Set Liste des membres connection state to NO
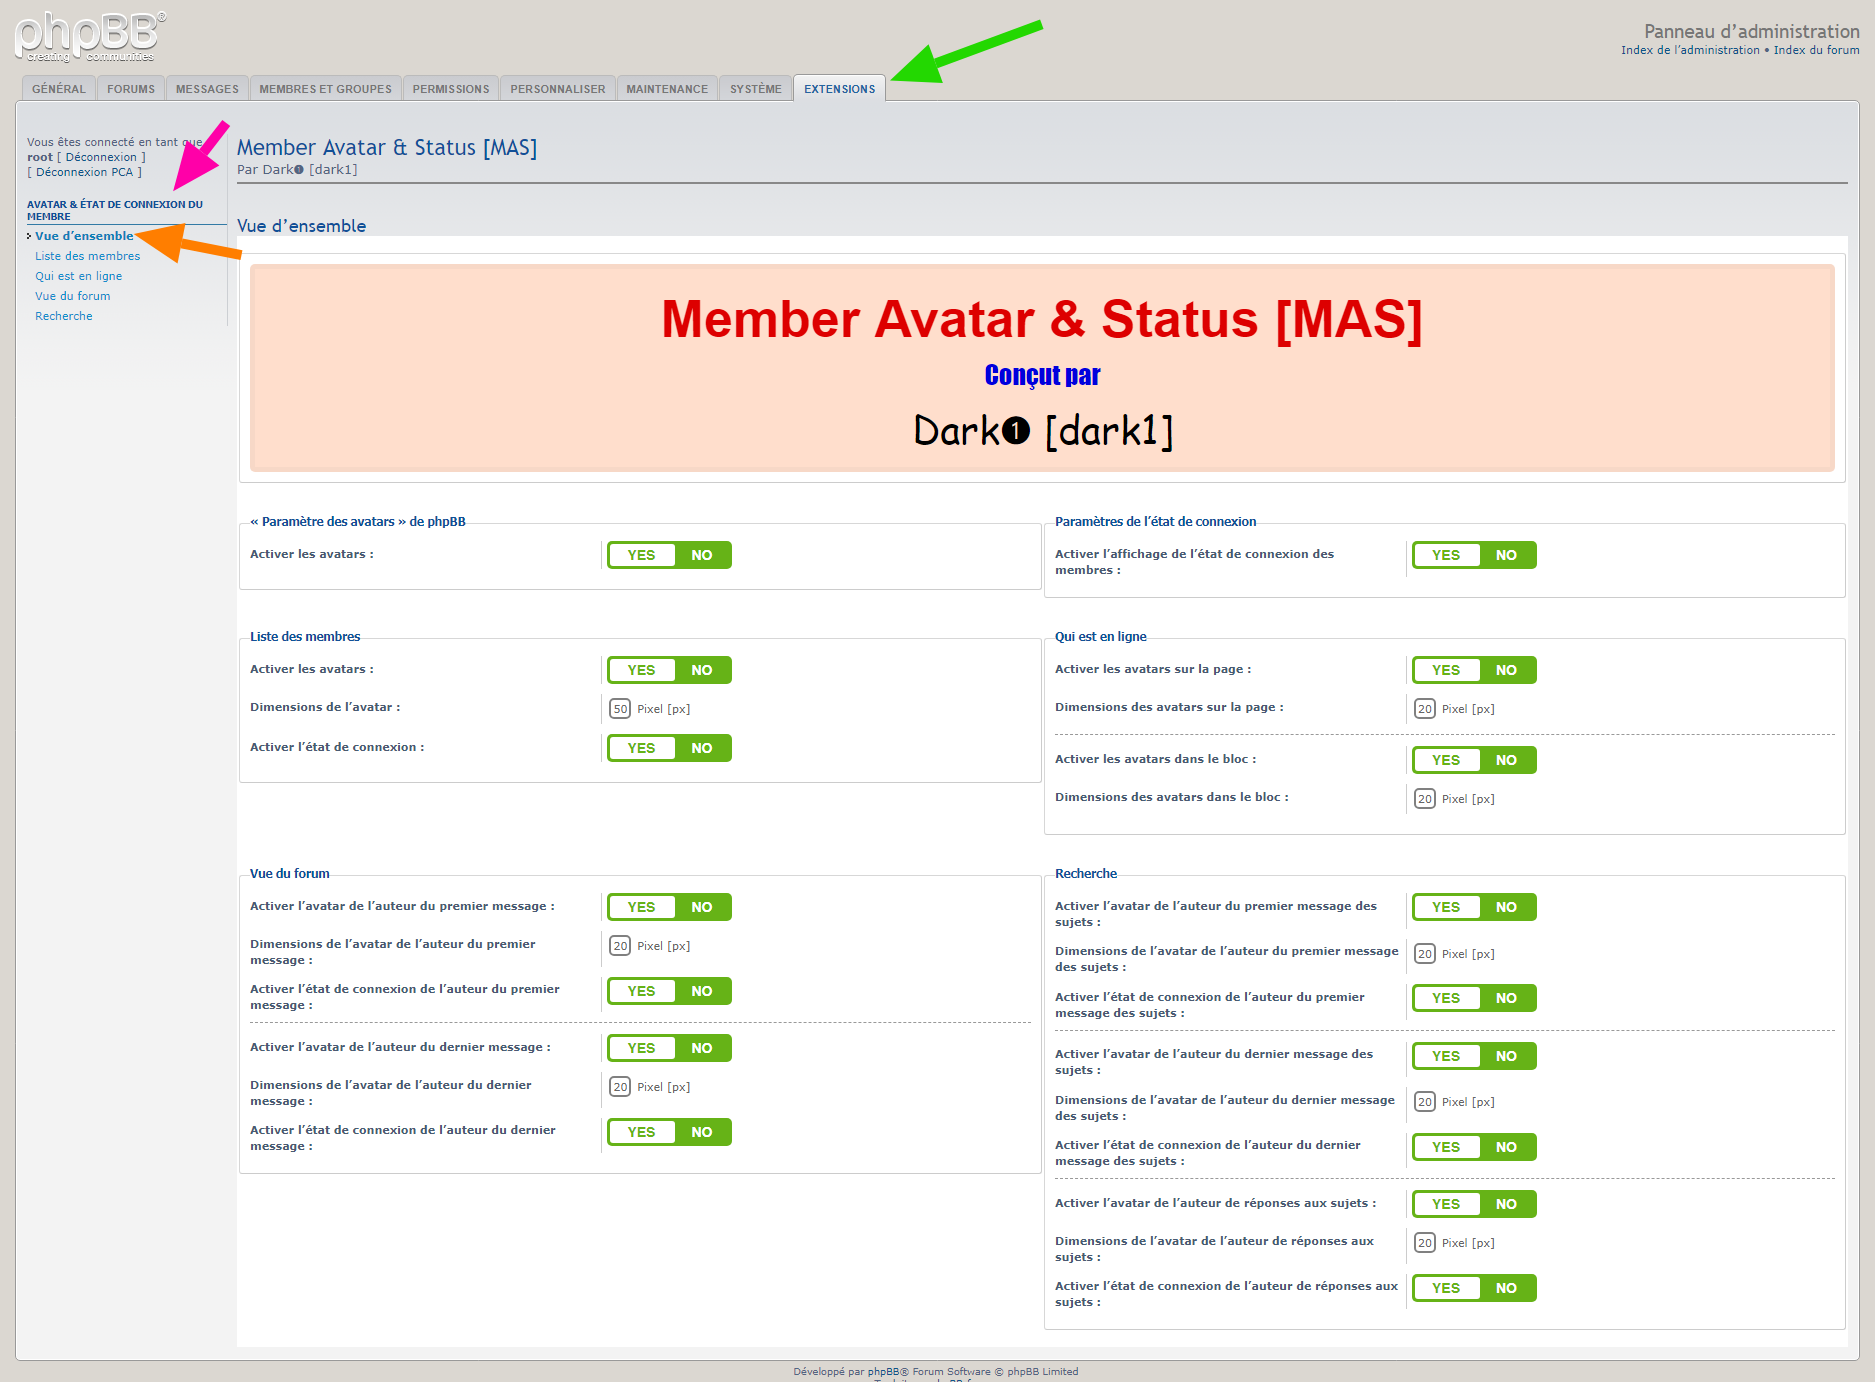Image resolution: width=1875 pixels, height=1382 pixels. tap(702, 748)
